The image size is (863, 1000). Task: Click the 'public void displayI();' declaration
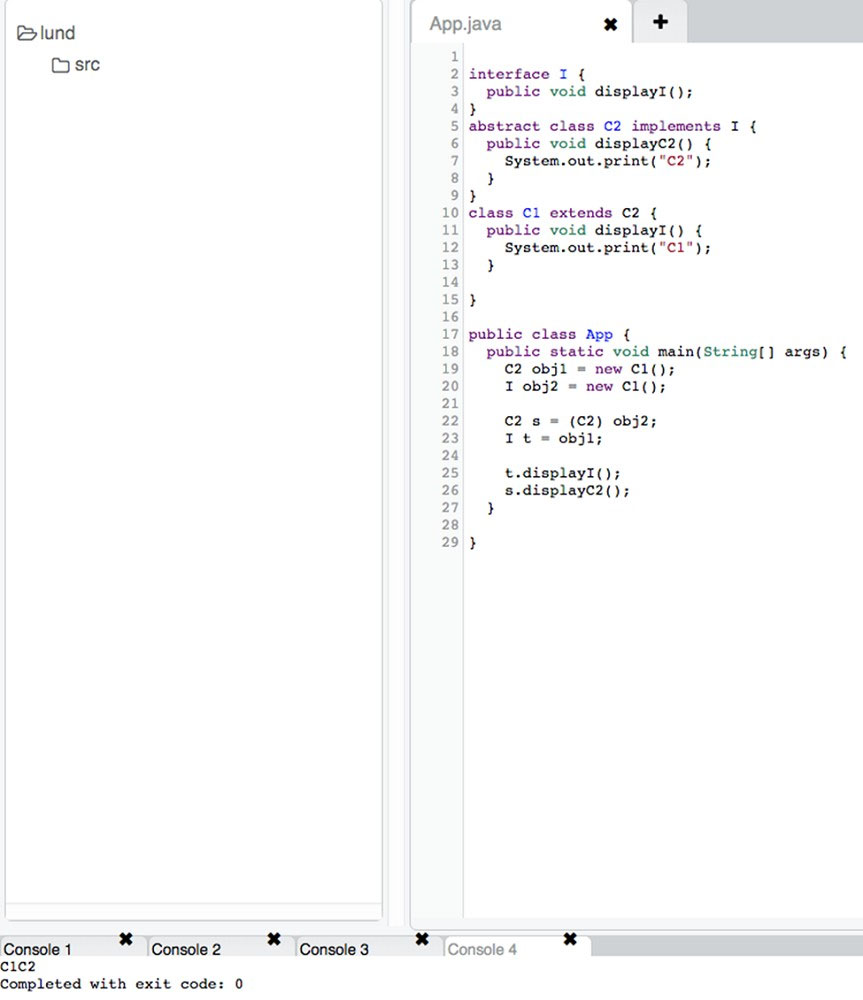(x=589, y=92)
